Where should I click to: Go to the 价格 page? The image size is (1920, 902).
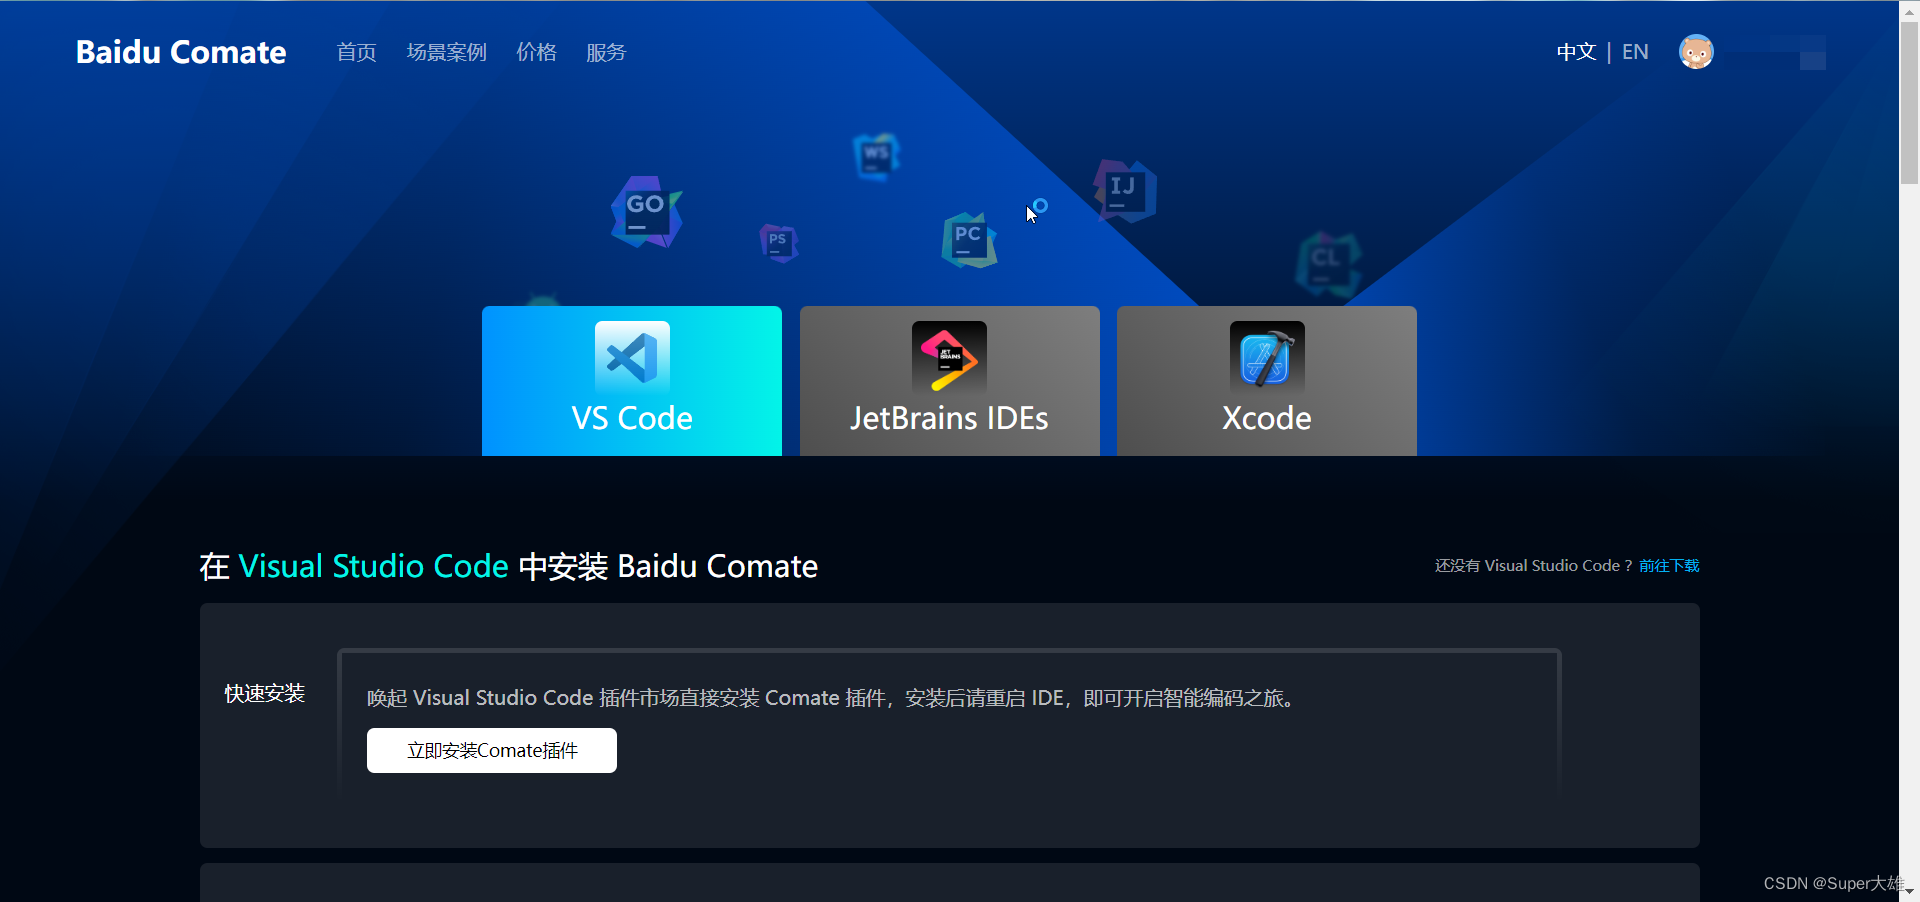[x=537, y=52]
